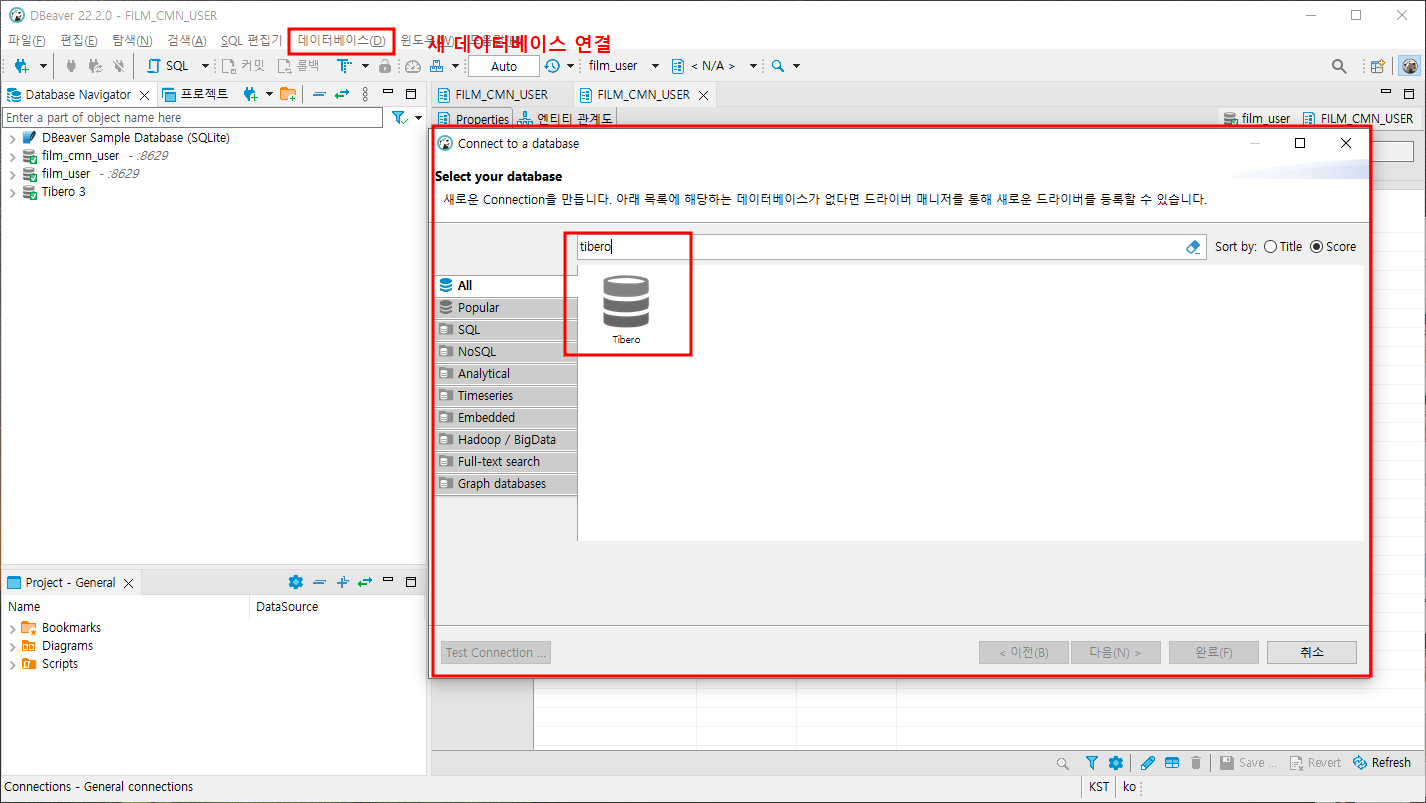The height and width of the screenshot is (803, 1426).
Task: Select the film_user connection in Navigator tree
Action: (66, 174)
